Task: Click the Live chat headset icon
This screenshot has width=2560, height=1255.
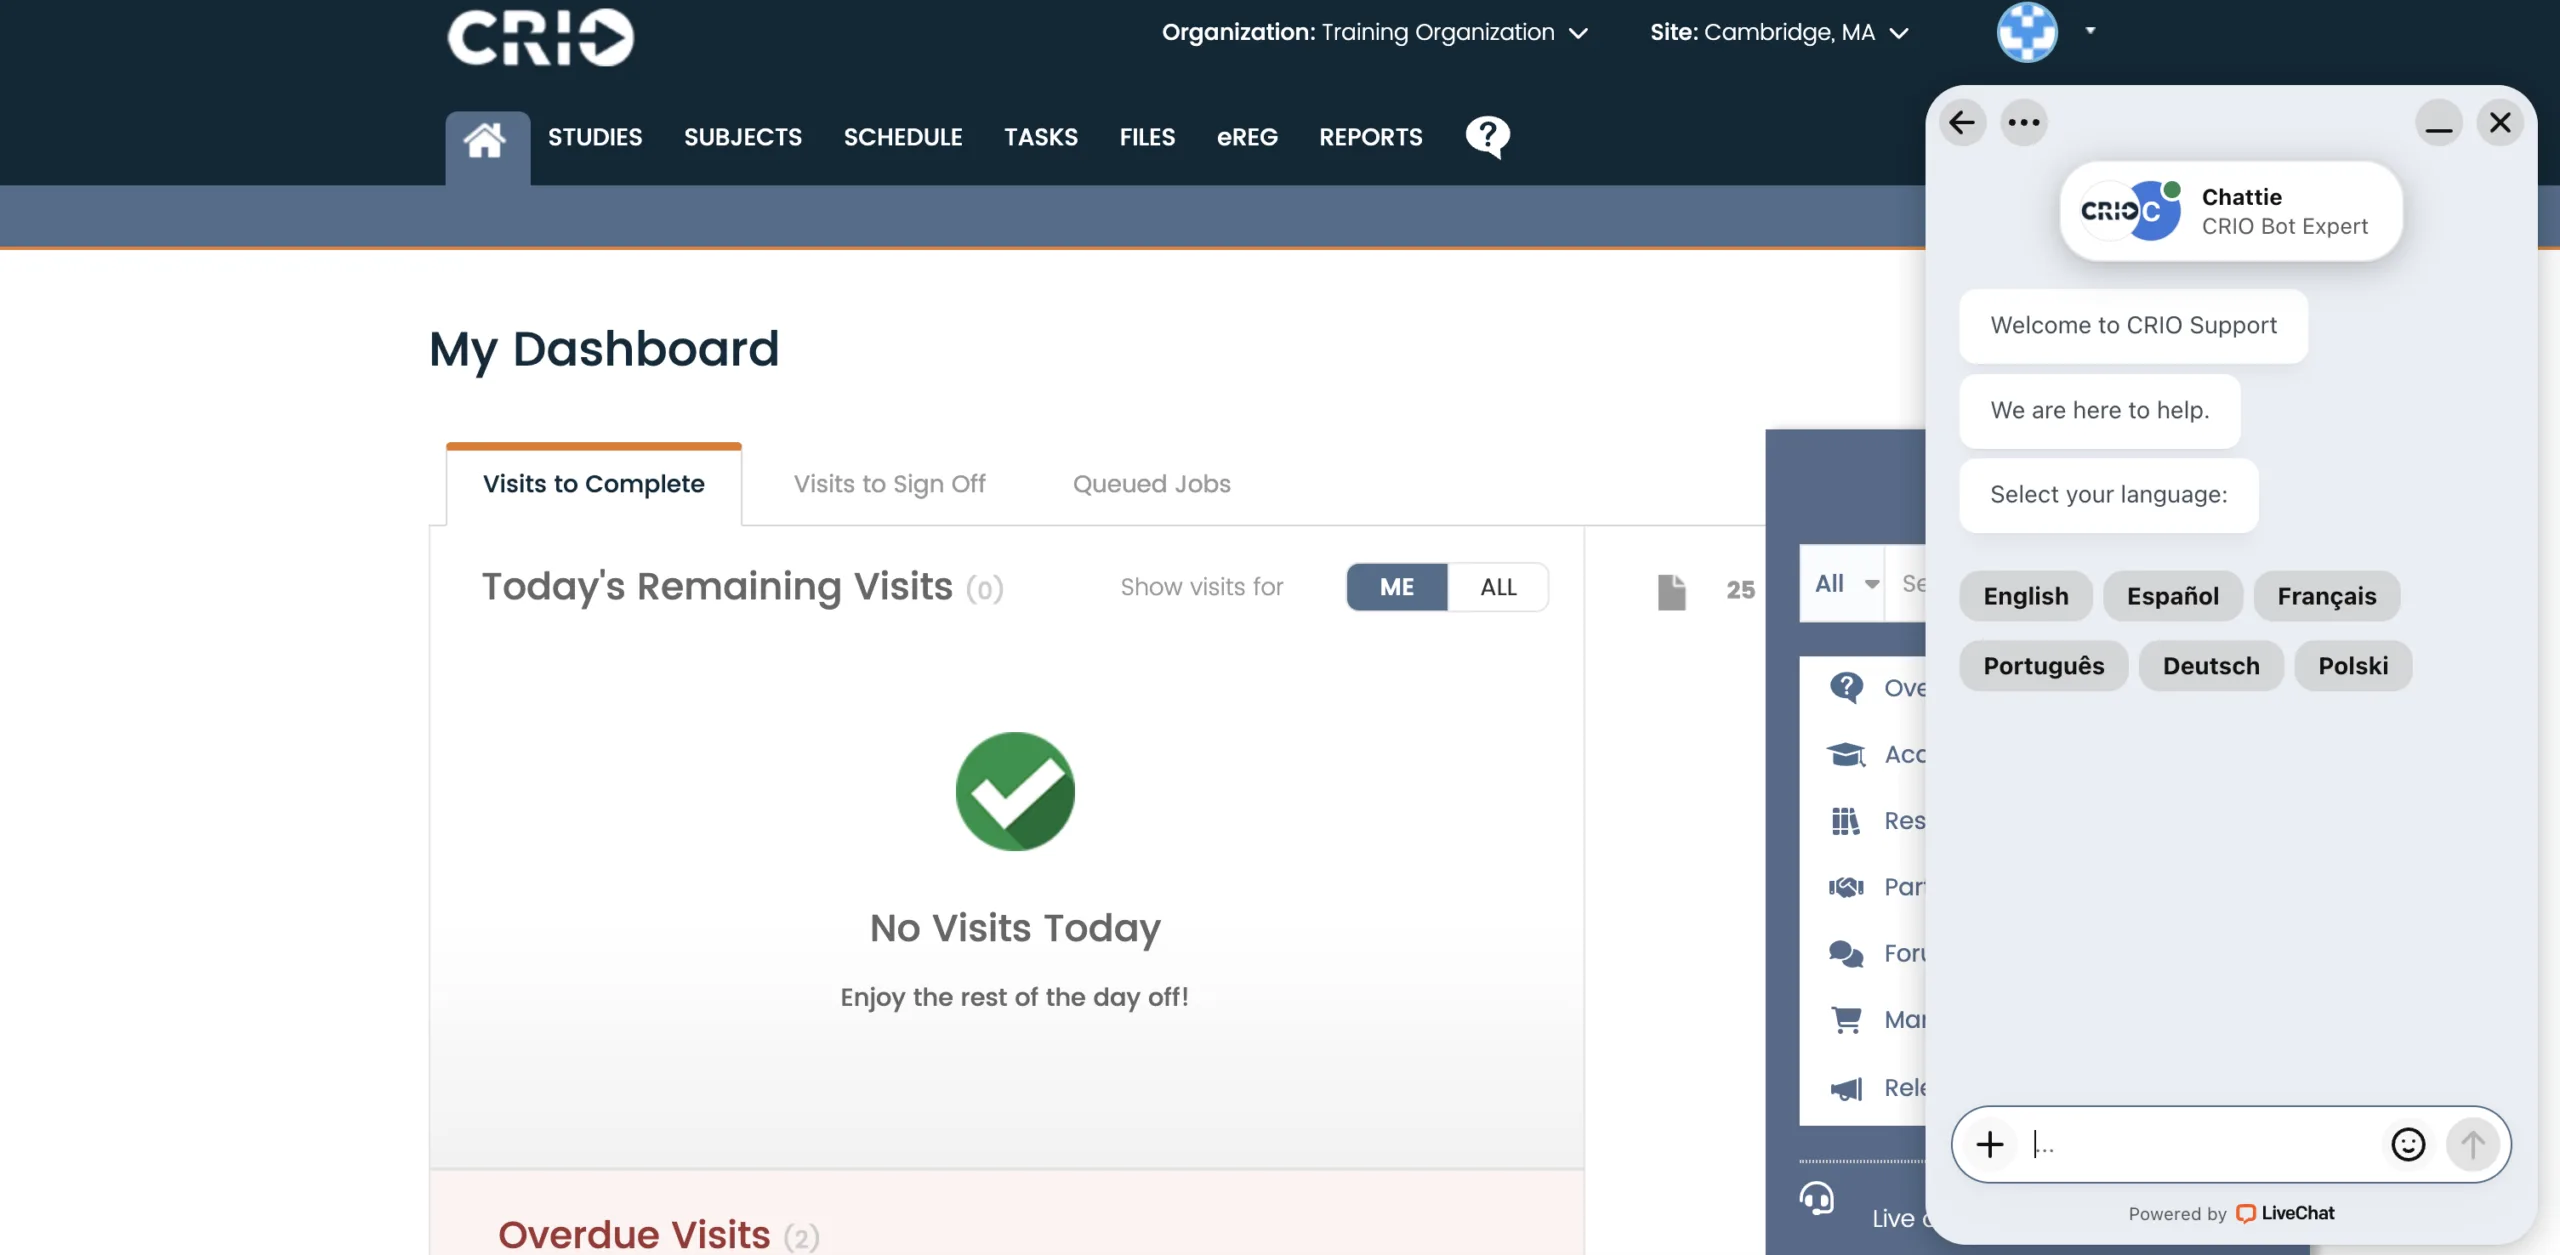Action: coord(1816,1197)
